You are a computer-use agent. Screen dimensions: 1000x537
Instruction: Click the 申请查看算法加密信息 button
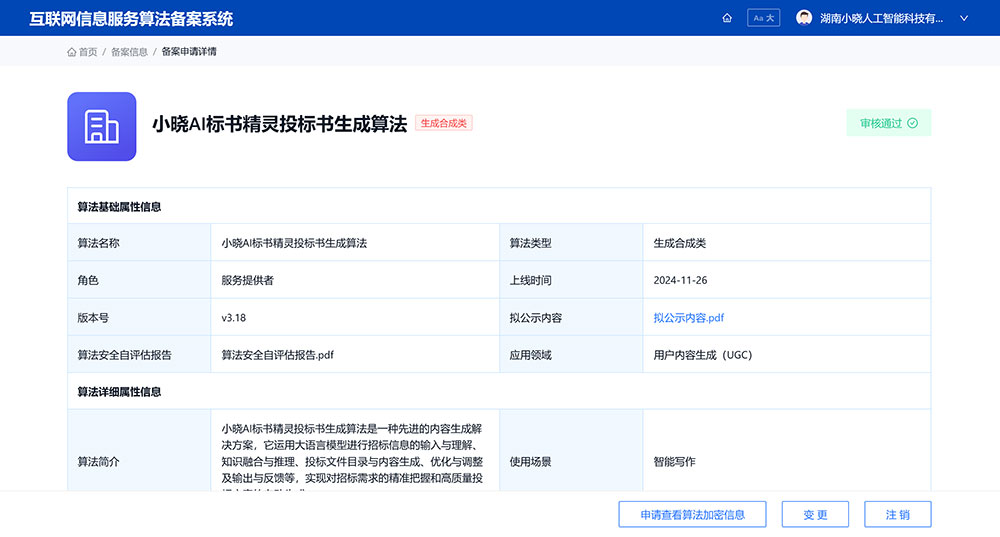(692, 515)
